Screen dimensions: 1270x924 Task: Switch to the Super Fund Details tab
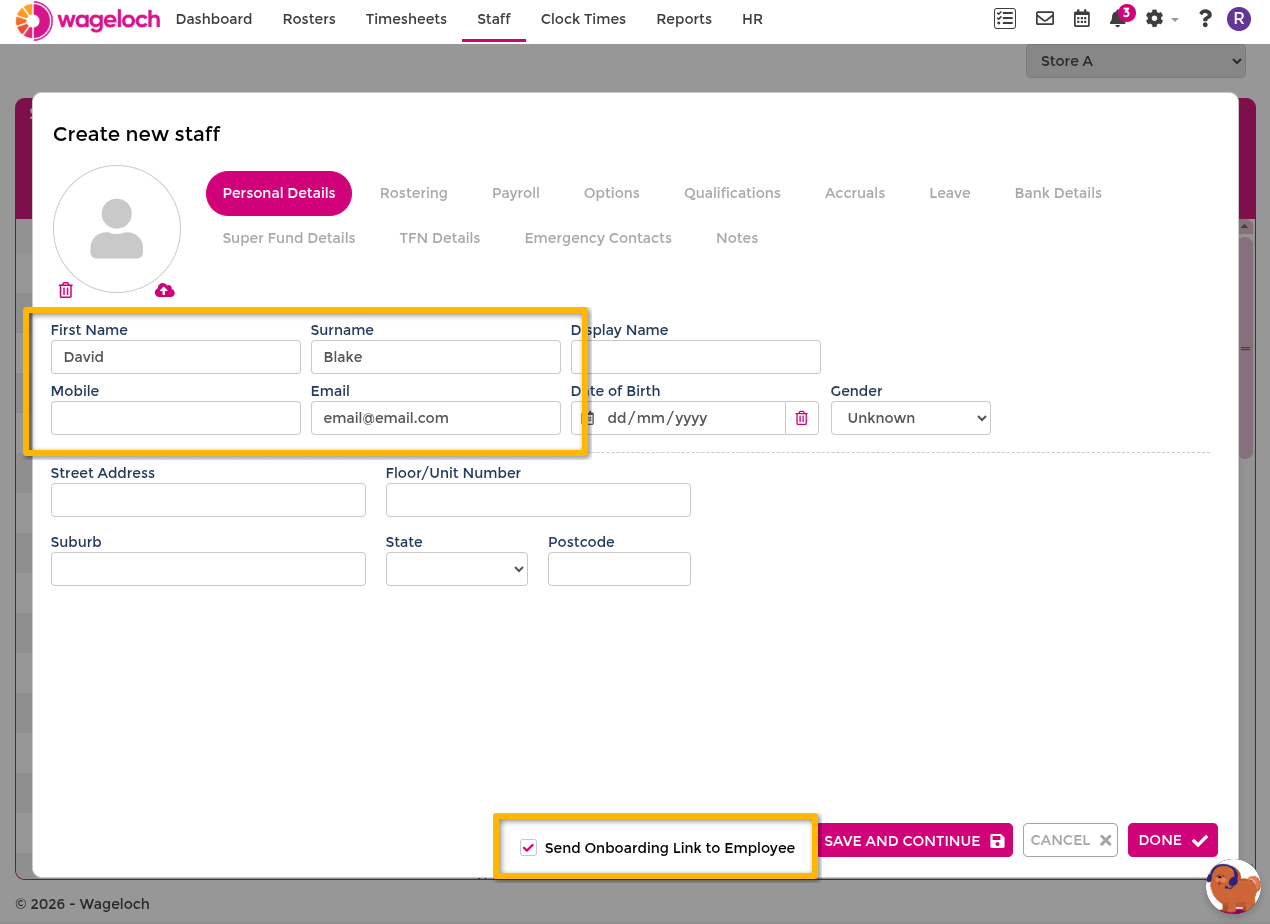pyautogui.click(x=289, y=238)
